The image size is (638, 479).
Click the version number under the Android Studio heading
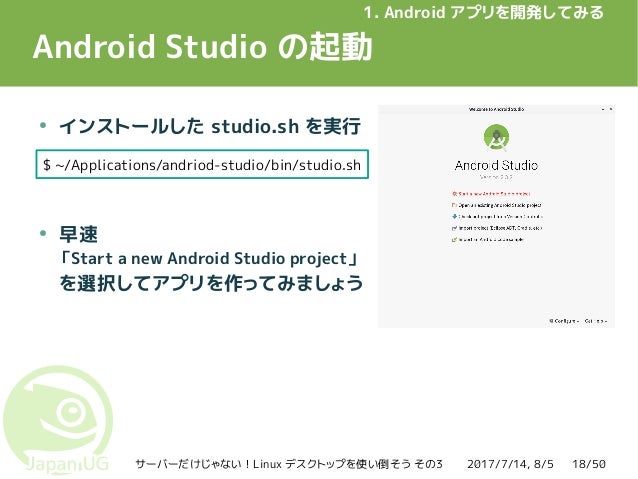click(496, 177)
